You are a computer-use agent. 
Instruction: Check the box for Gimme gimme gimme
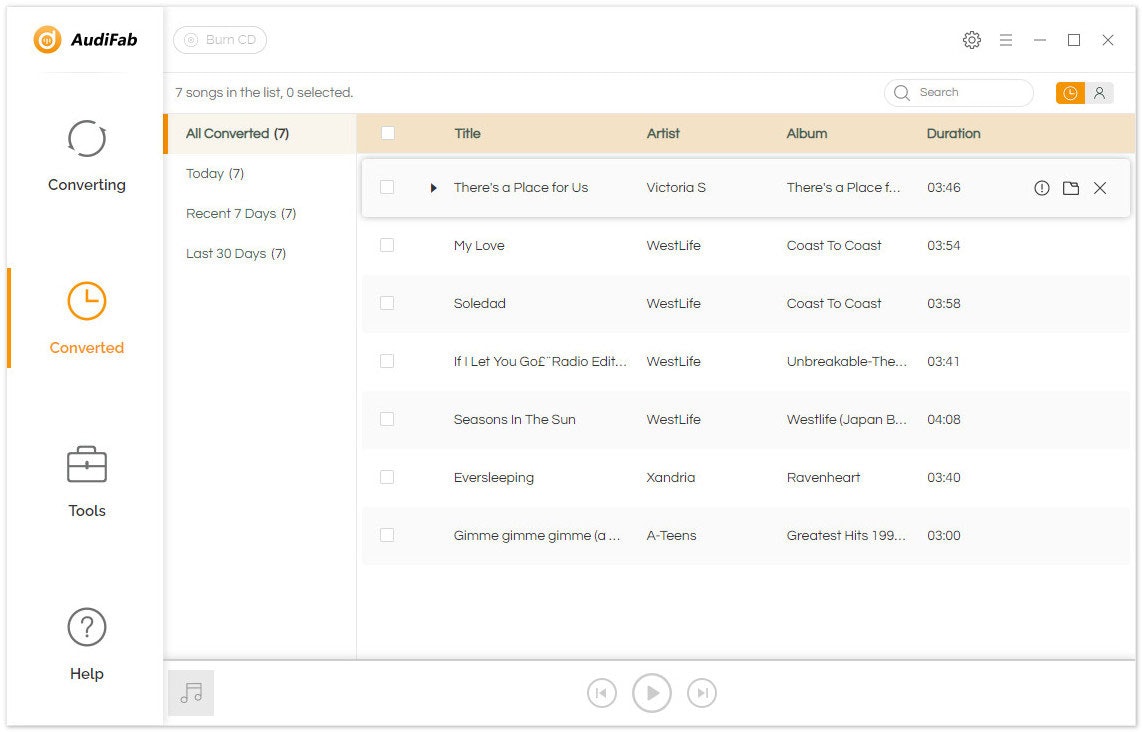(387, 535)
